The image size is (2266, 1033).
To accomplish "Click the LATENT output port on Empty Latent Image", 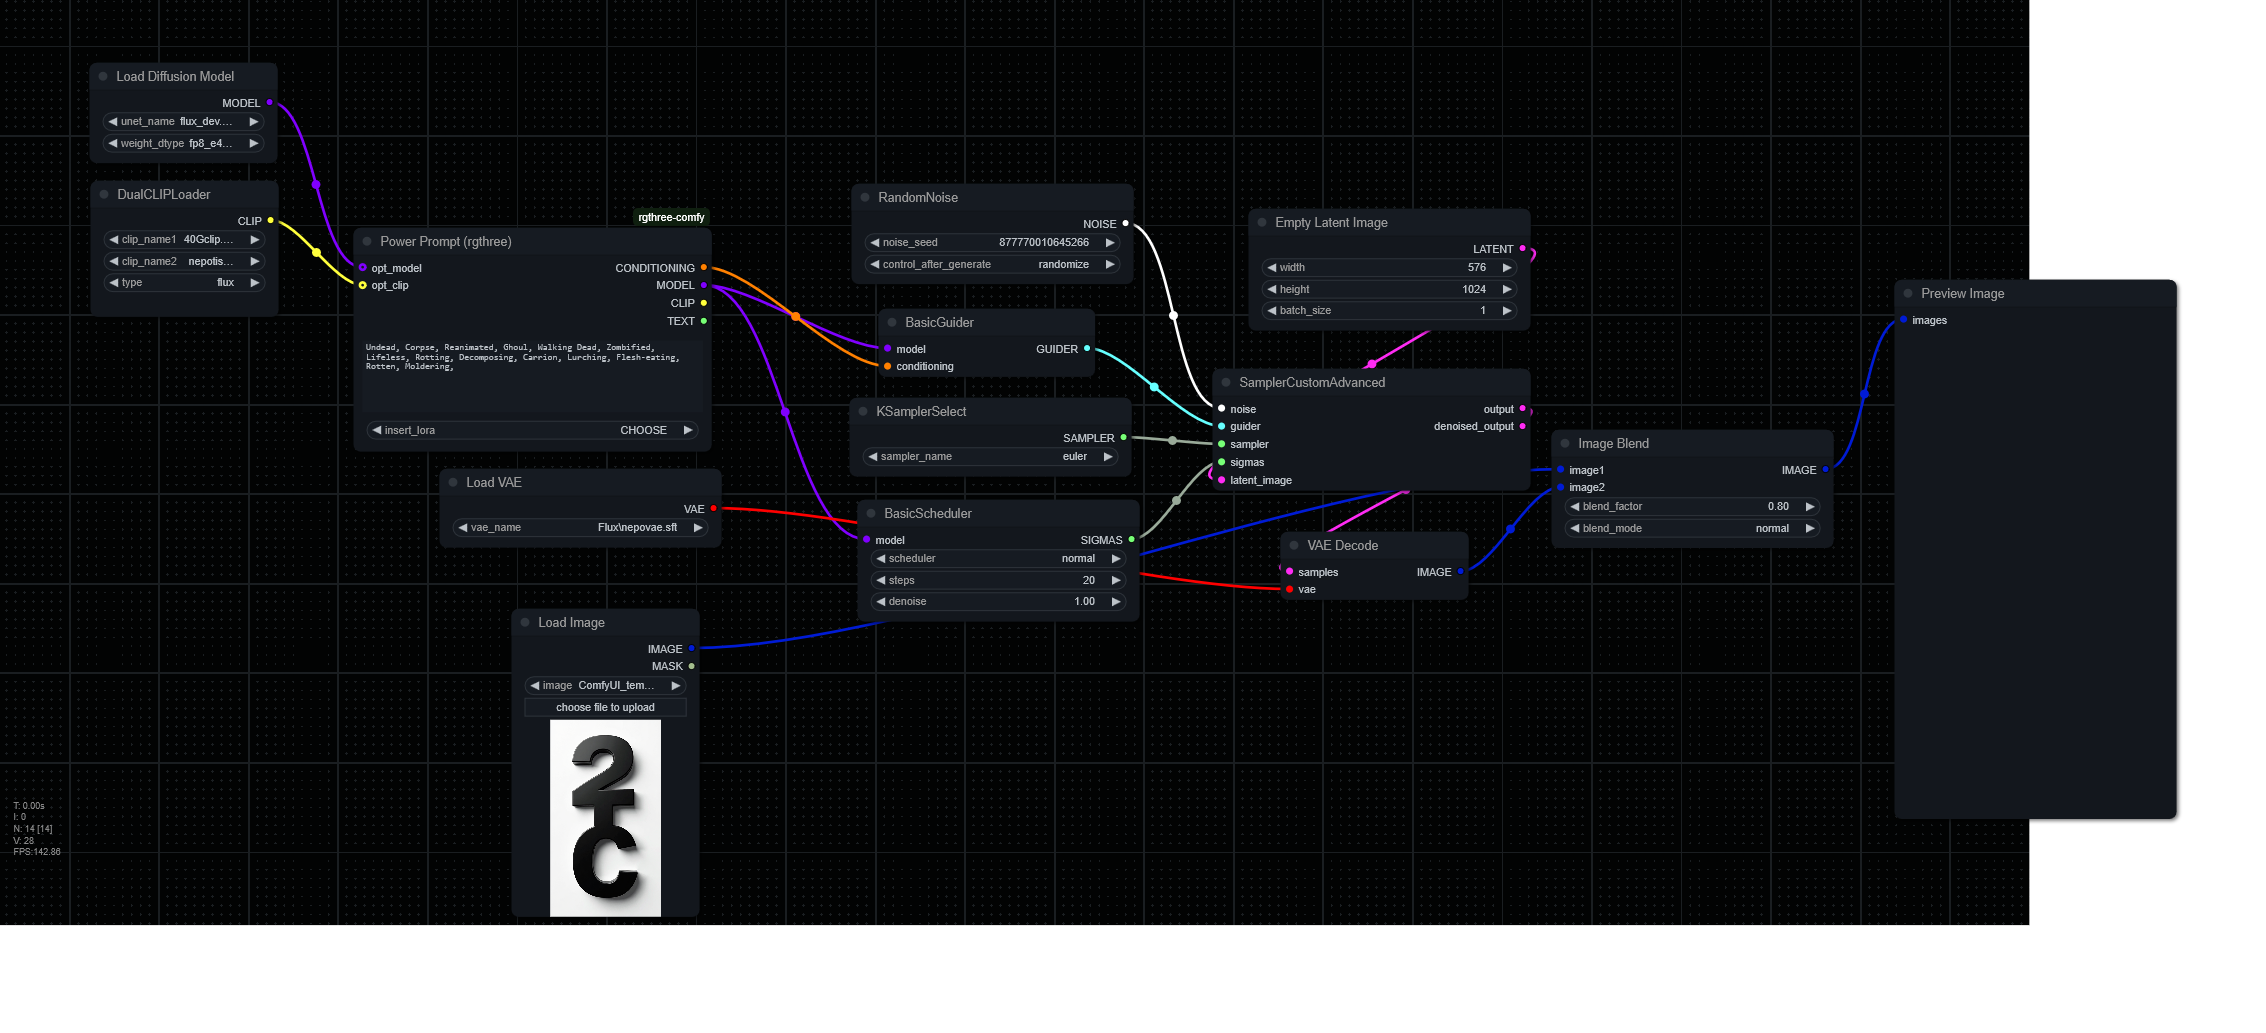I will pyautogui.click(x=1522, y=249).
